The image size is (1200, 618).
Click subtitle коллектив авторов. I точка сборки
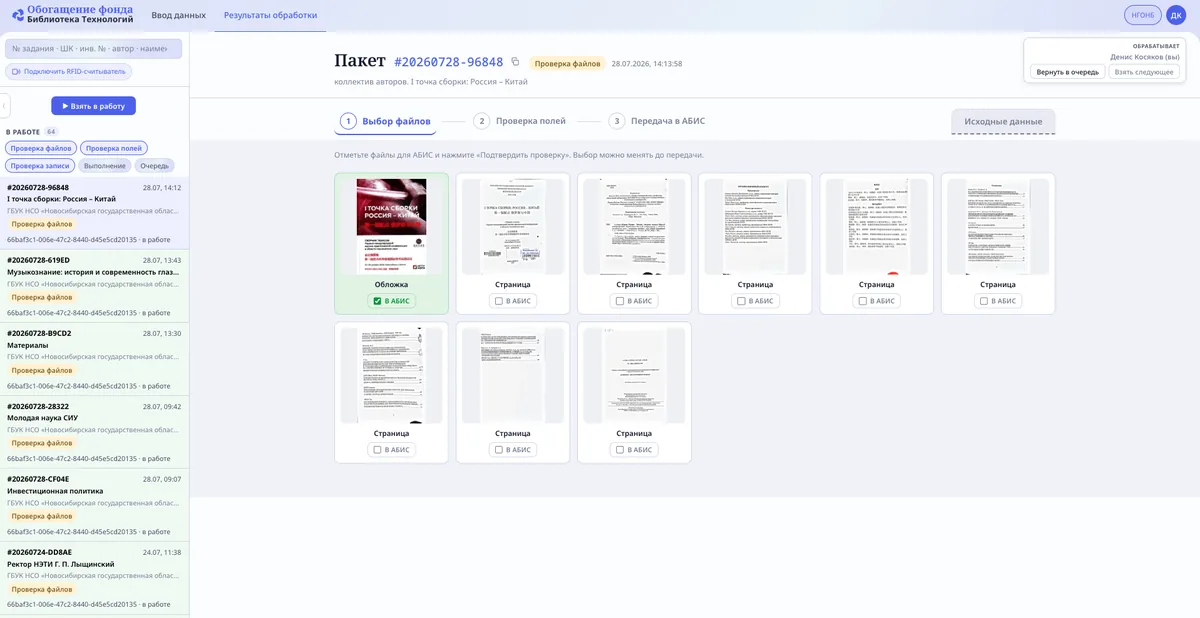click(x=431, y=82)
